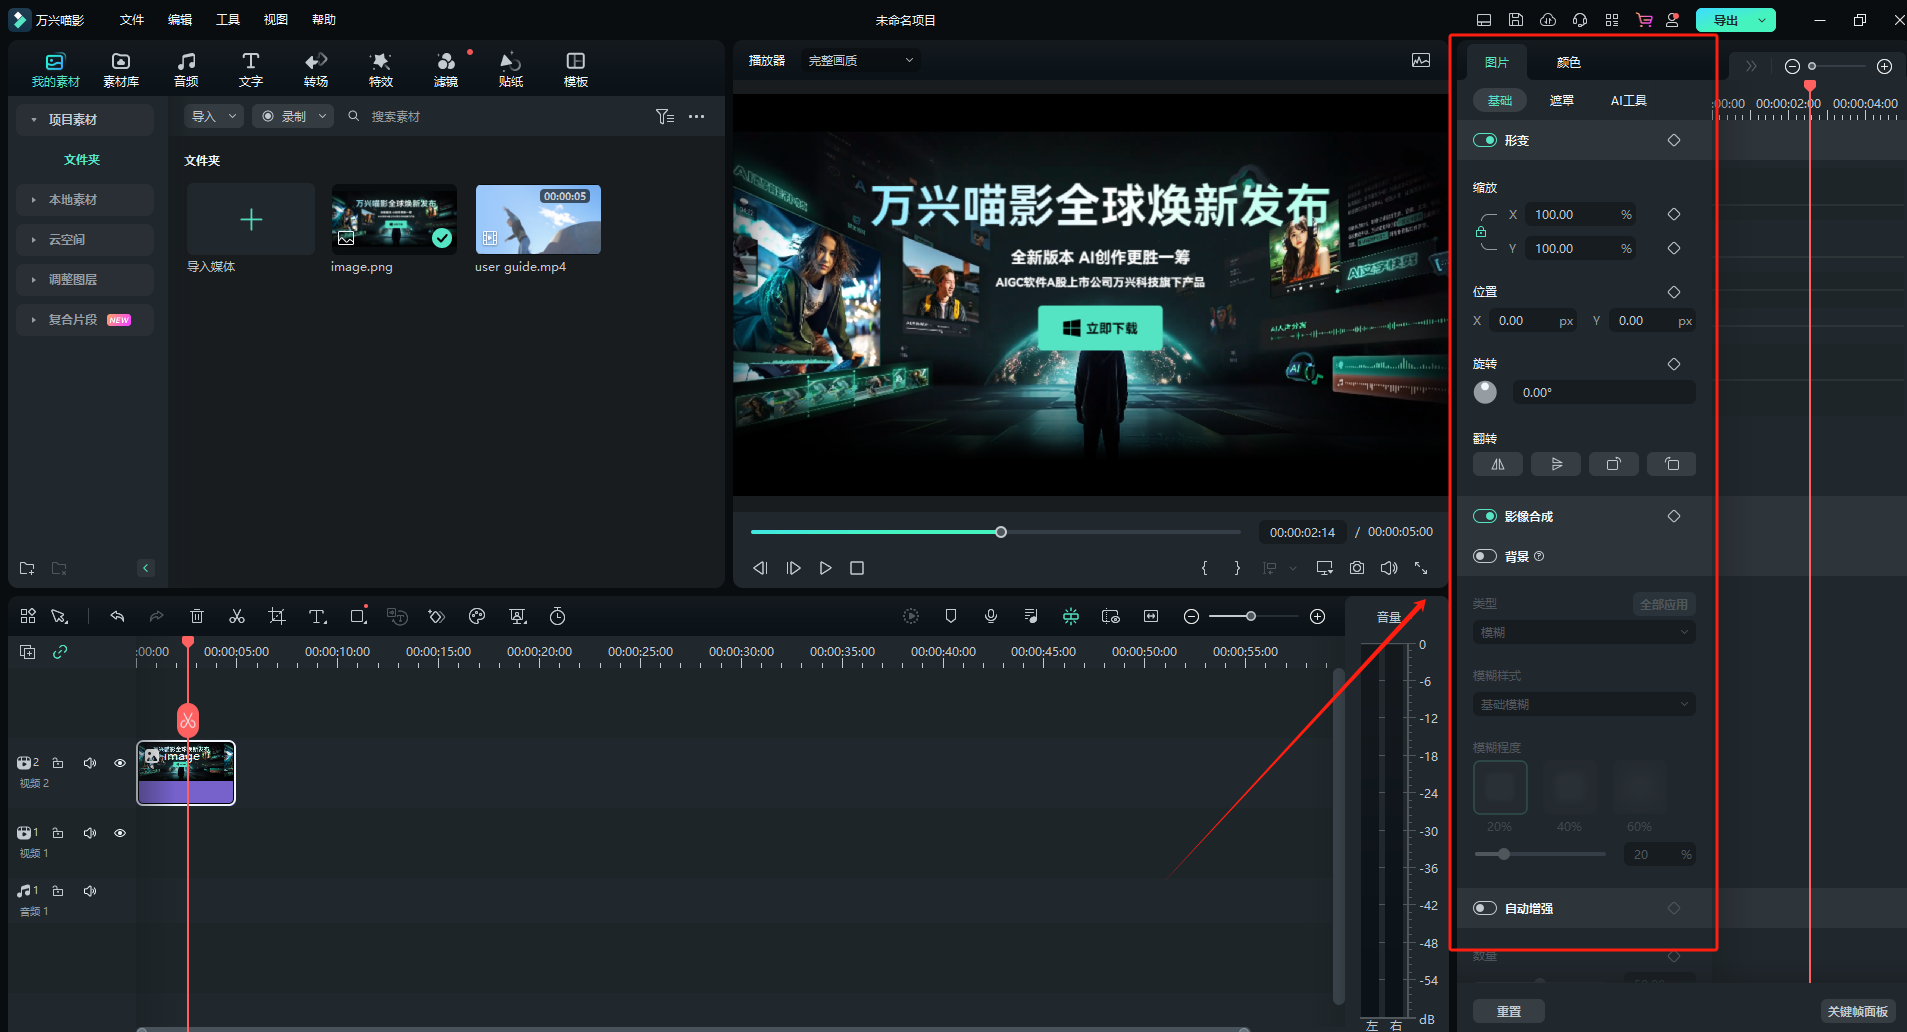Stop the preview playback
1907x1032 pixels.
[857, 568]
